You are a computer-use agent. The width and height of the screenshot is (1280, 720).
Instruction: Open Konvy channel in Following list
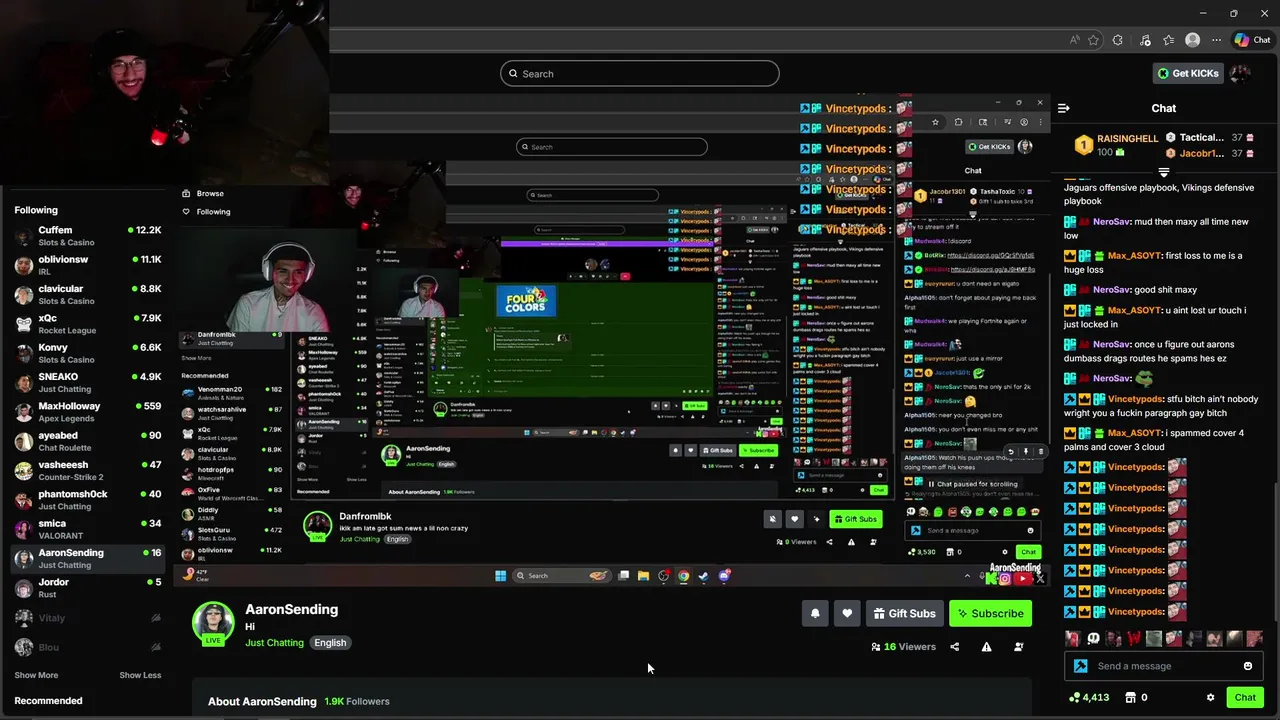click(88, 353)
